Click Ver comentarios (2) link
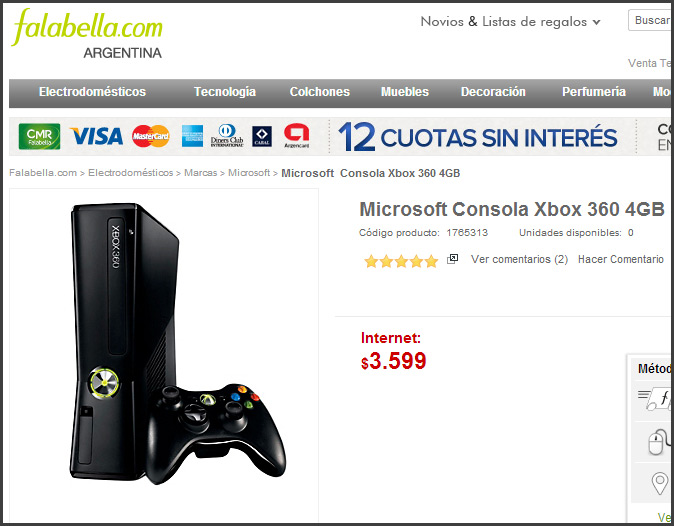The height and width of the screenshot is (526, 674). tap(519, 259)
